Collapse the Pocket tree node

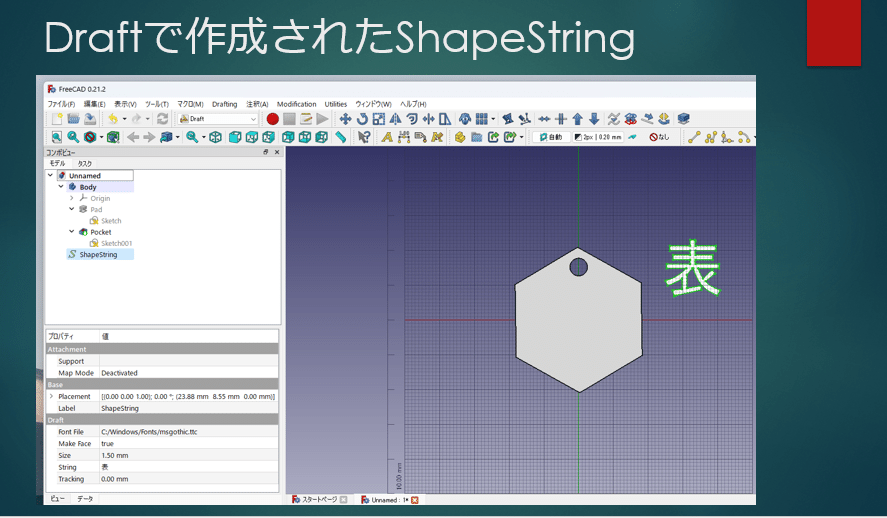(72, 232)
